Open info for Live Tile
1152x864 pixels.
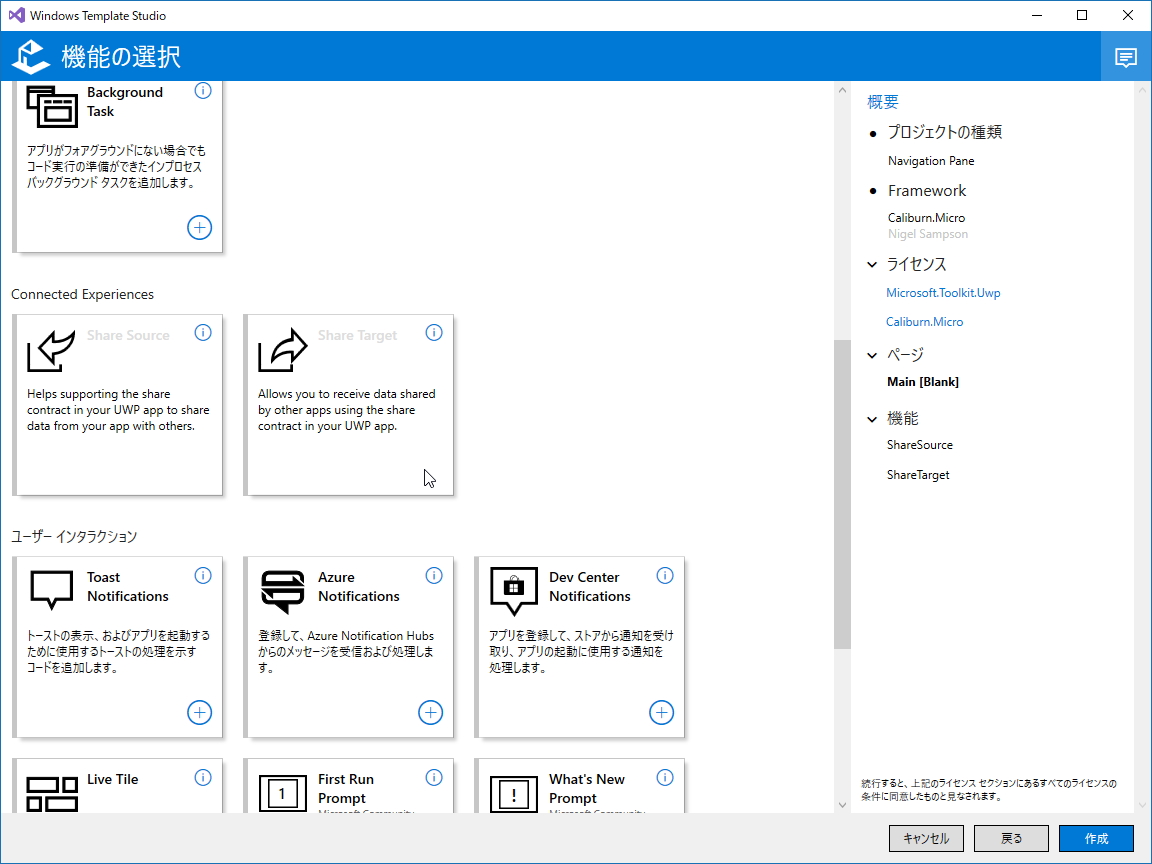click(x=203, y=777)
